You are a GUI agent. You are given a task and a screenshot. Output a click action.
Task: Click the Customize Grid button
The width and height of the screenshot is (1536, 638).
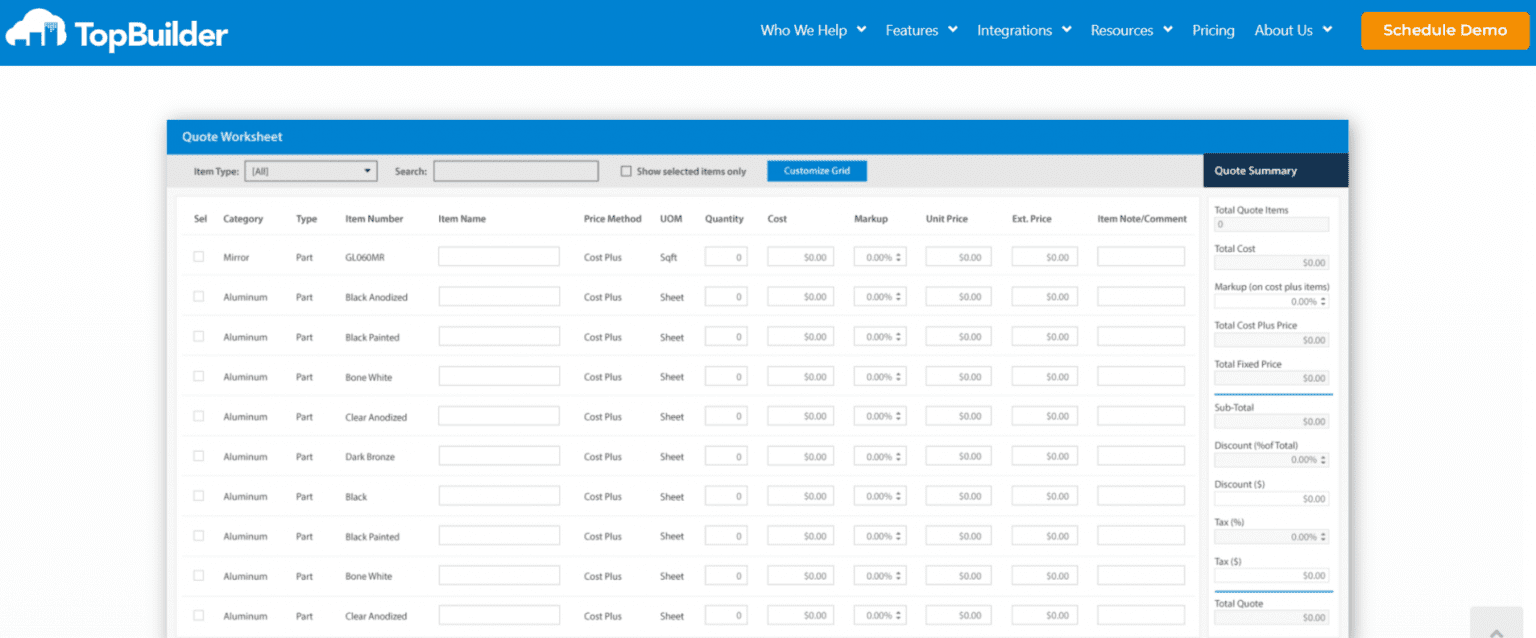click(816, 170)
